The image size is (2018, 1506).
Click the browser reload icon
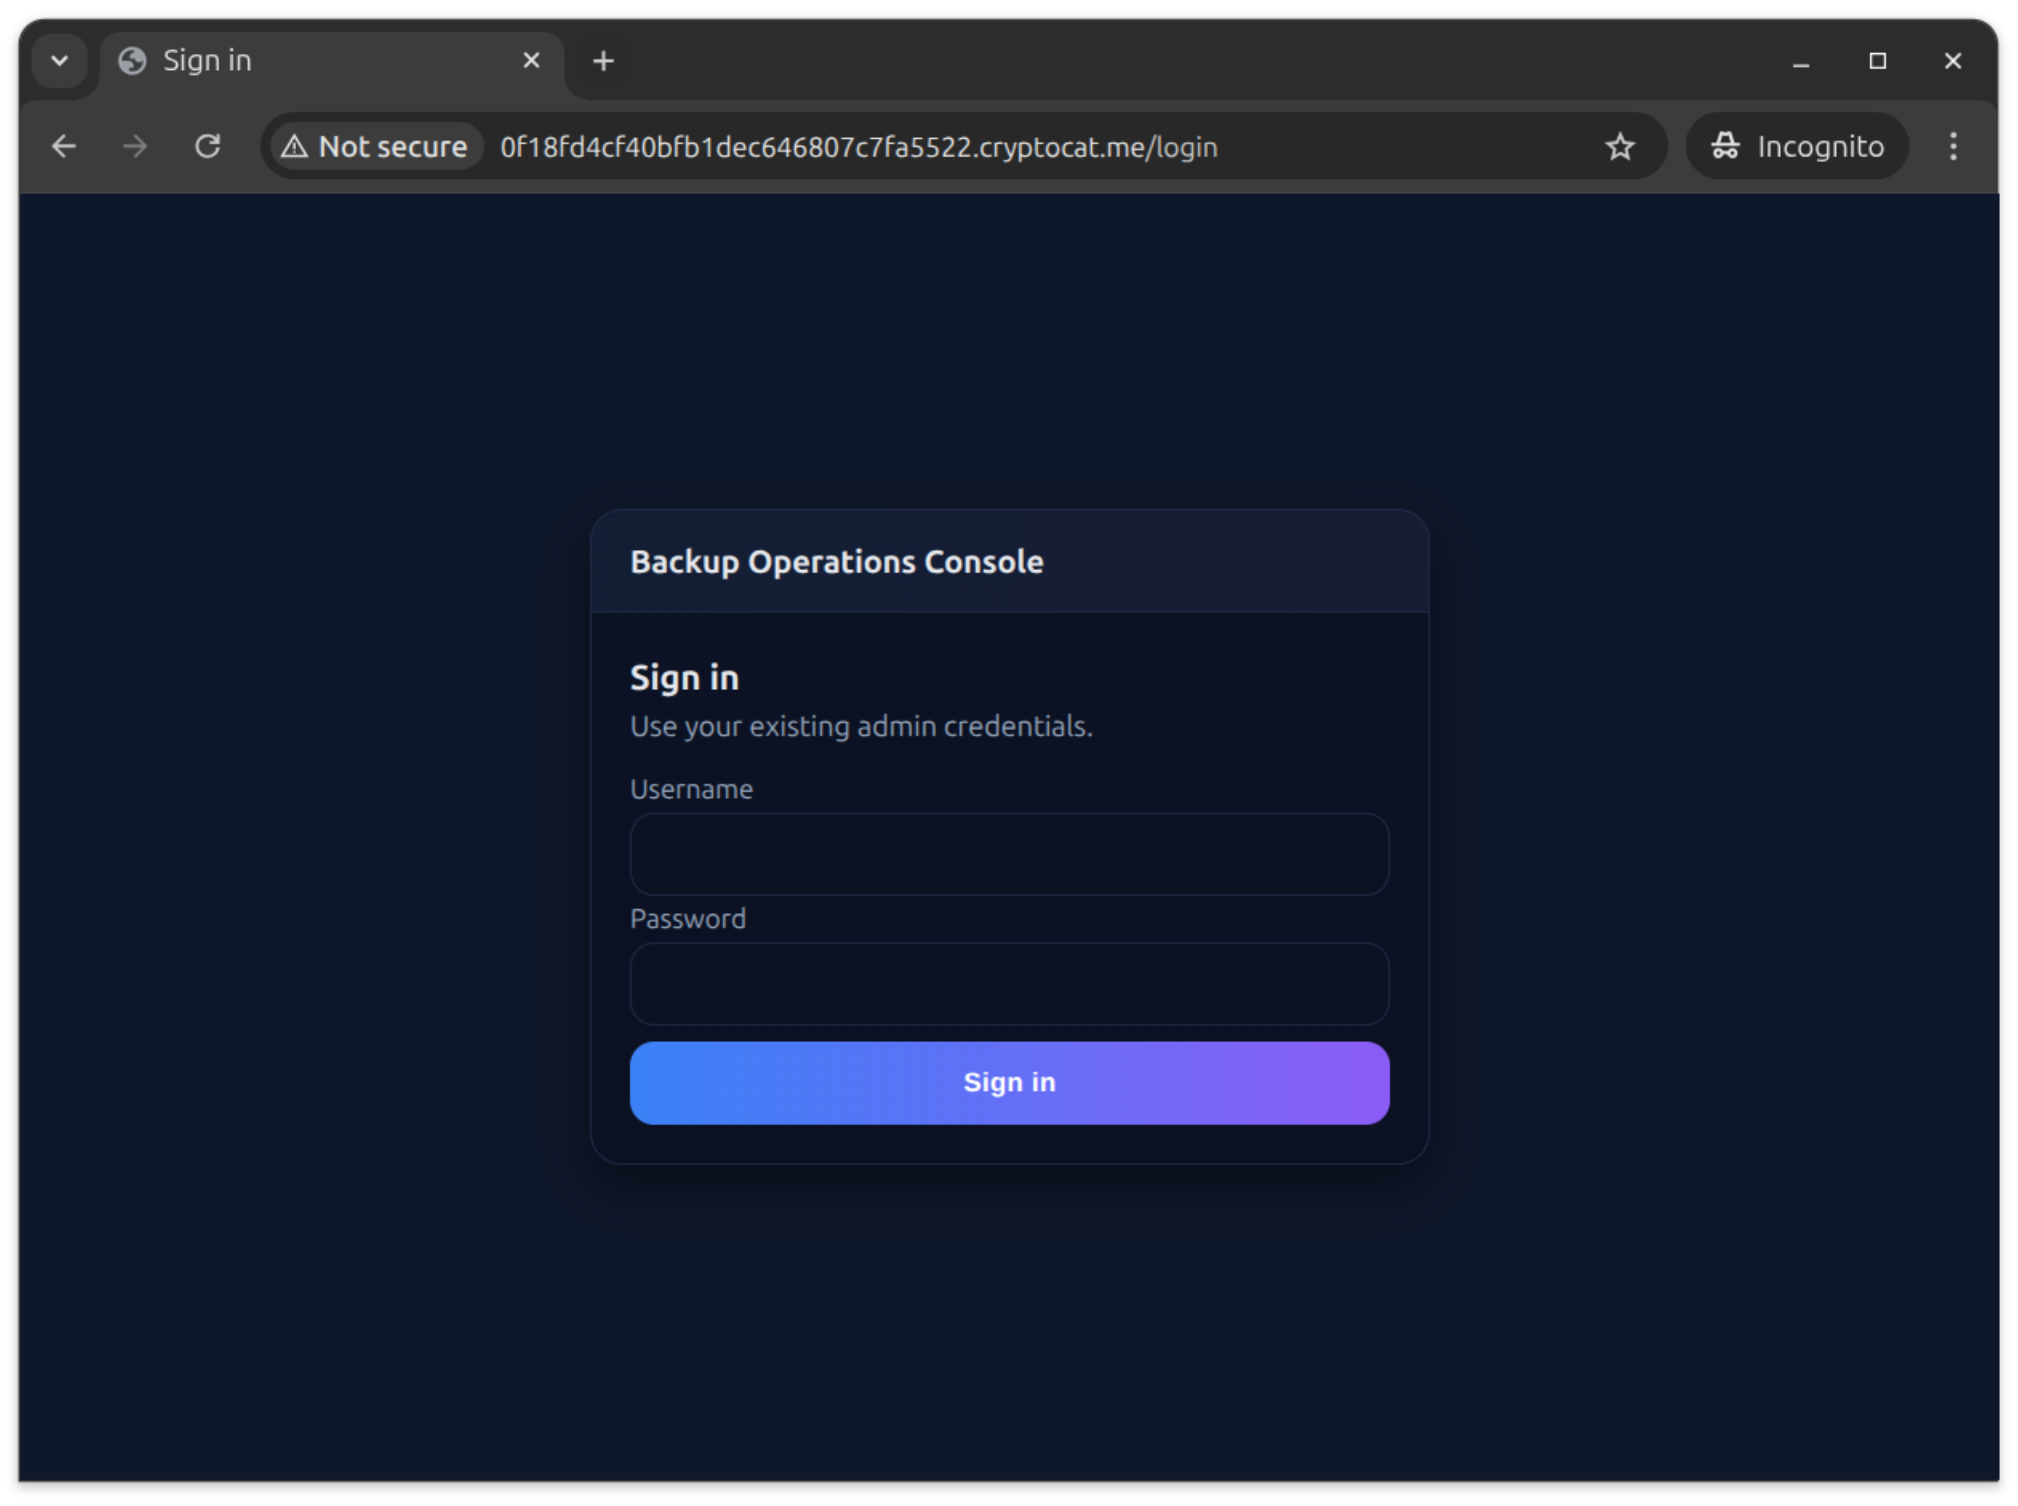pos(208,146)
